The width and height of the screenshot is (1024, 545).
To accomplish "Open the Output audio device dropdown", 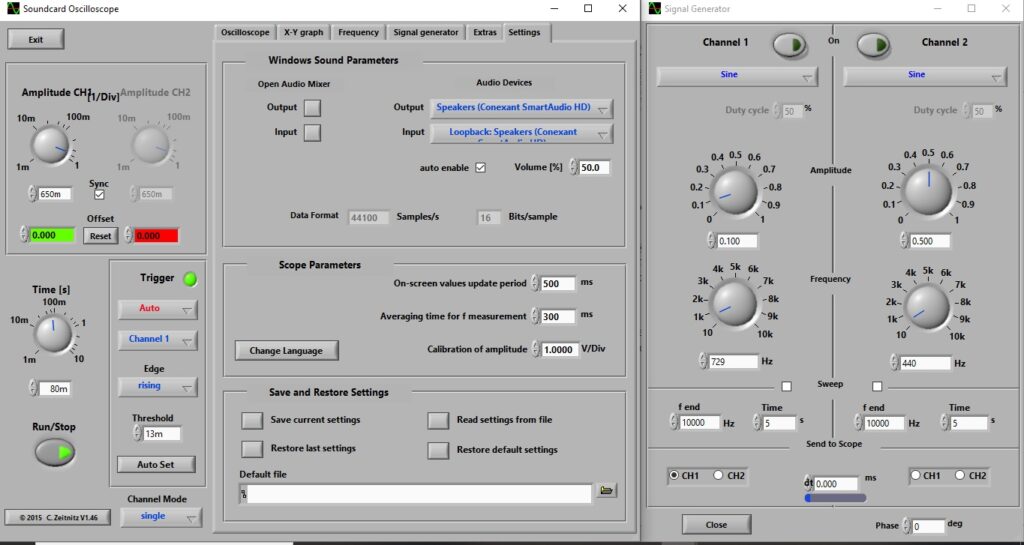I will pos(521,108).
